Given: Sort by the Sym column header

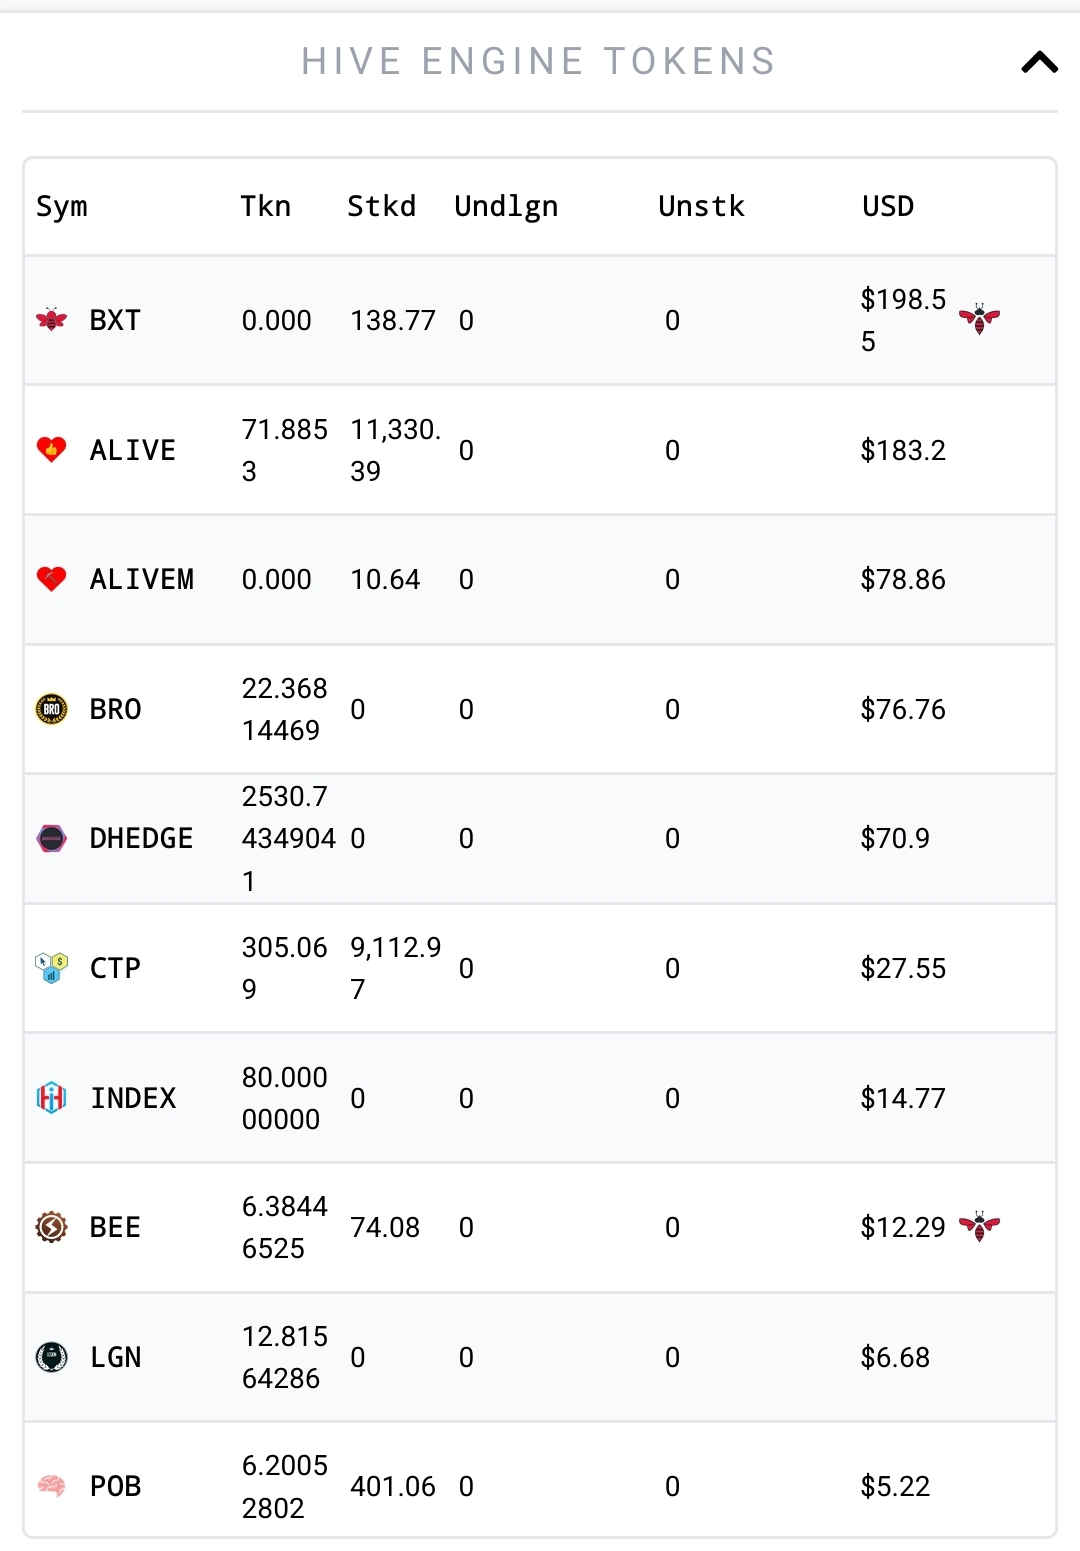Looking at the screenshot, I should pos(62,207).
